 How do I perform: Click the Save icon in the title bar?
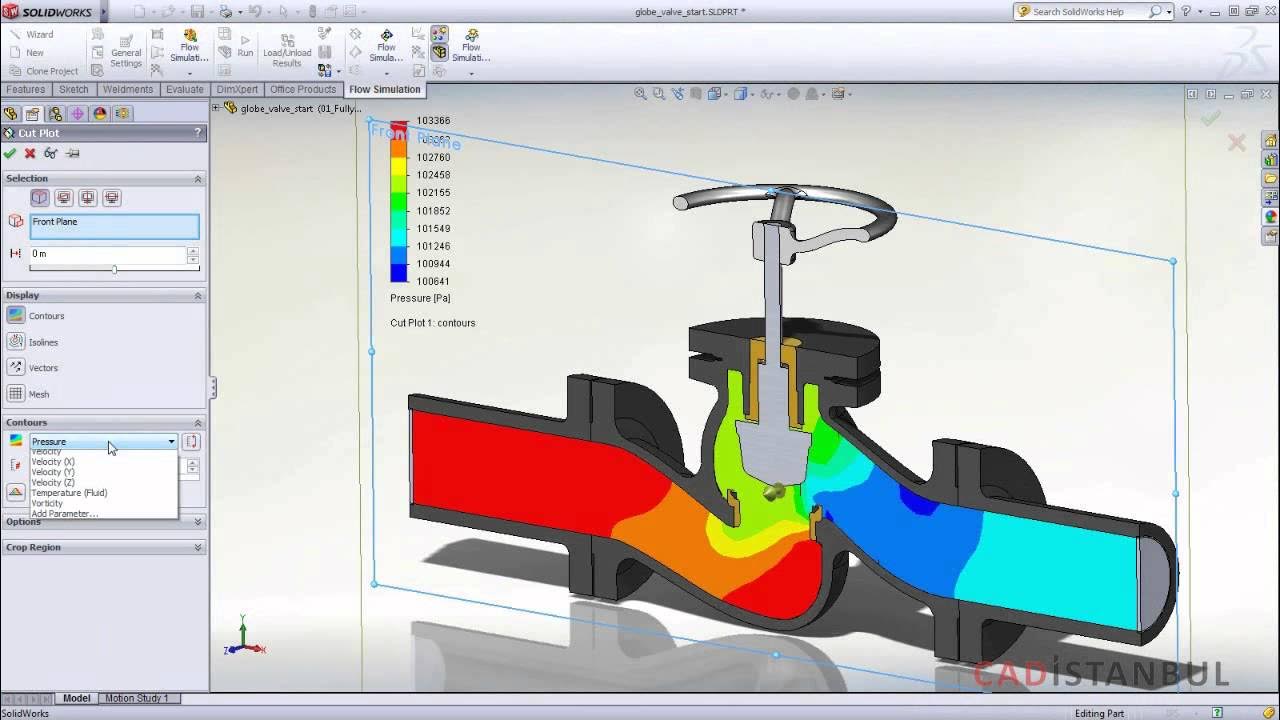[x=198, y=12]
